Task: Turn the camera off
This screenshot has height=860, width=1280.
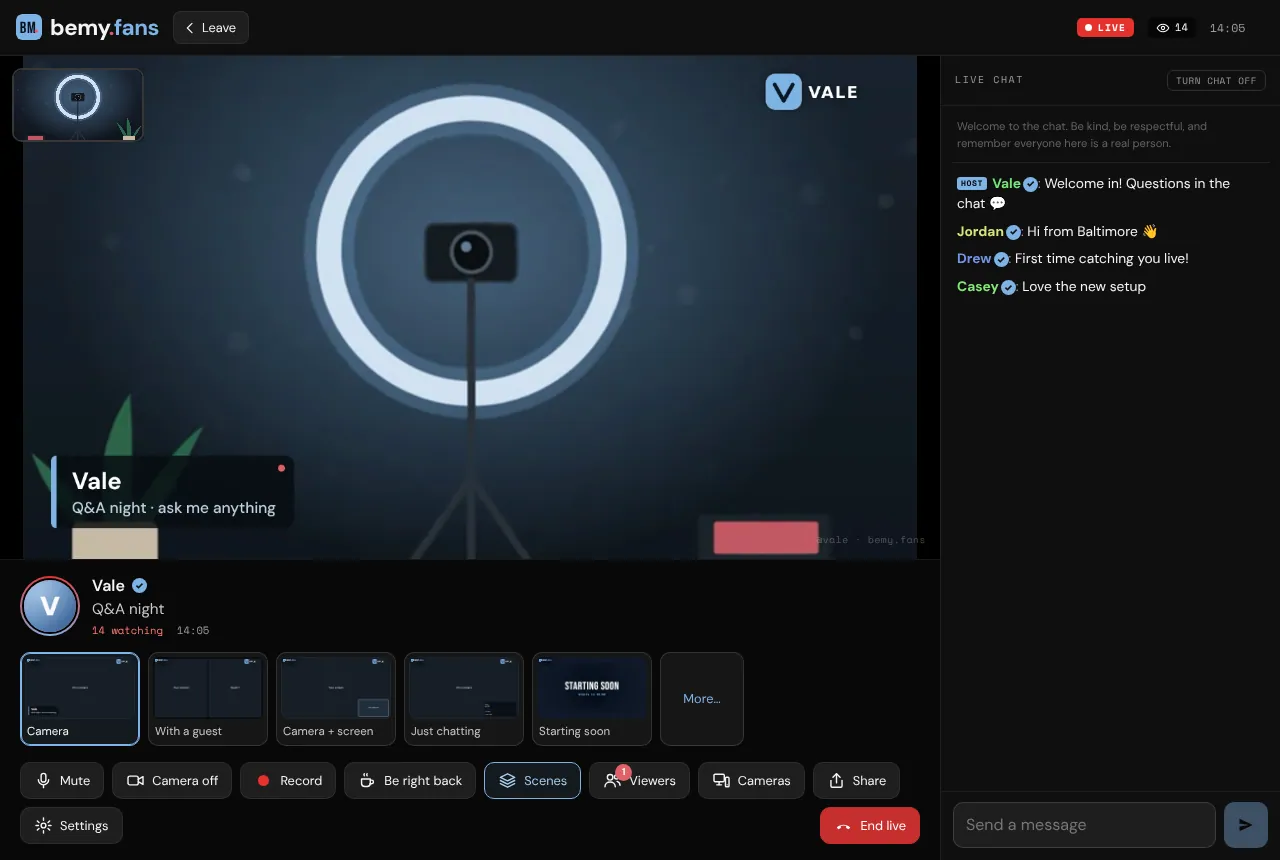Action: click(172, 780)
